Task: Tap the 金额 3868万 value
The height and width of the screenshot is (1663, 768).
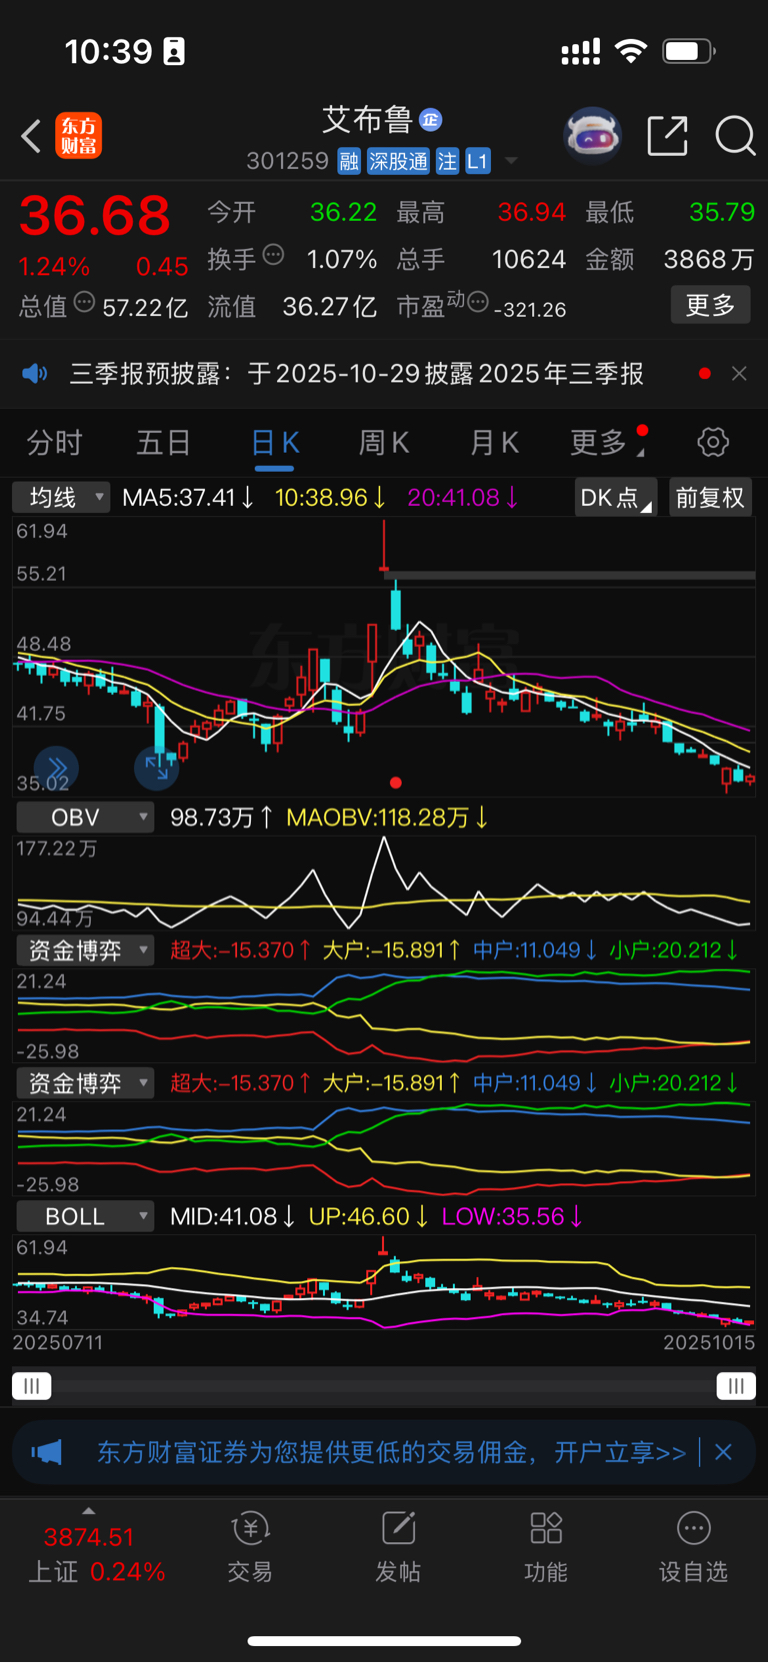Action: pyautogui.click(x=709, y=259)
